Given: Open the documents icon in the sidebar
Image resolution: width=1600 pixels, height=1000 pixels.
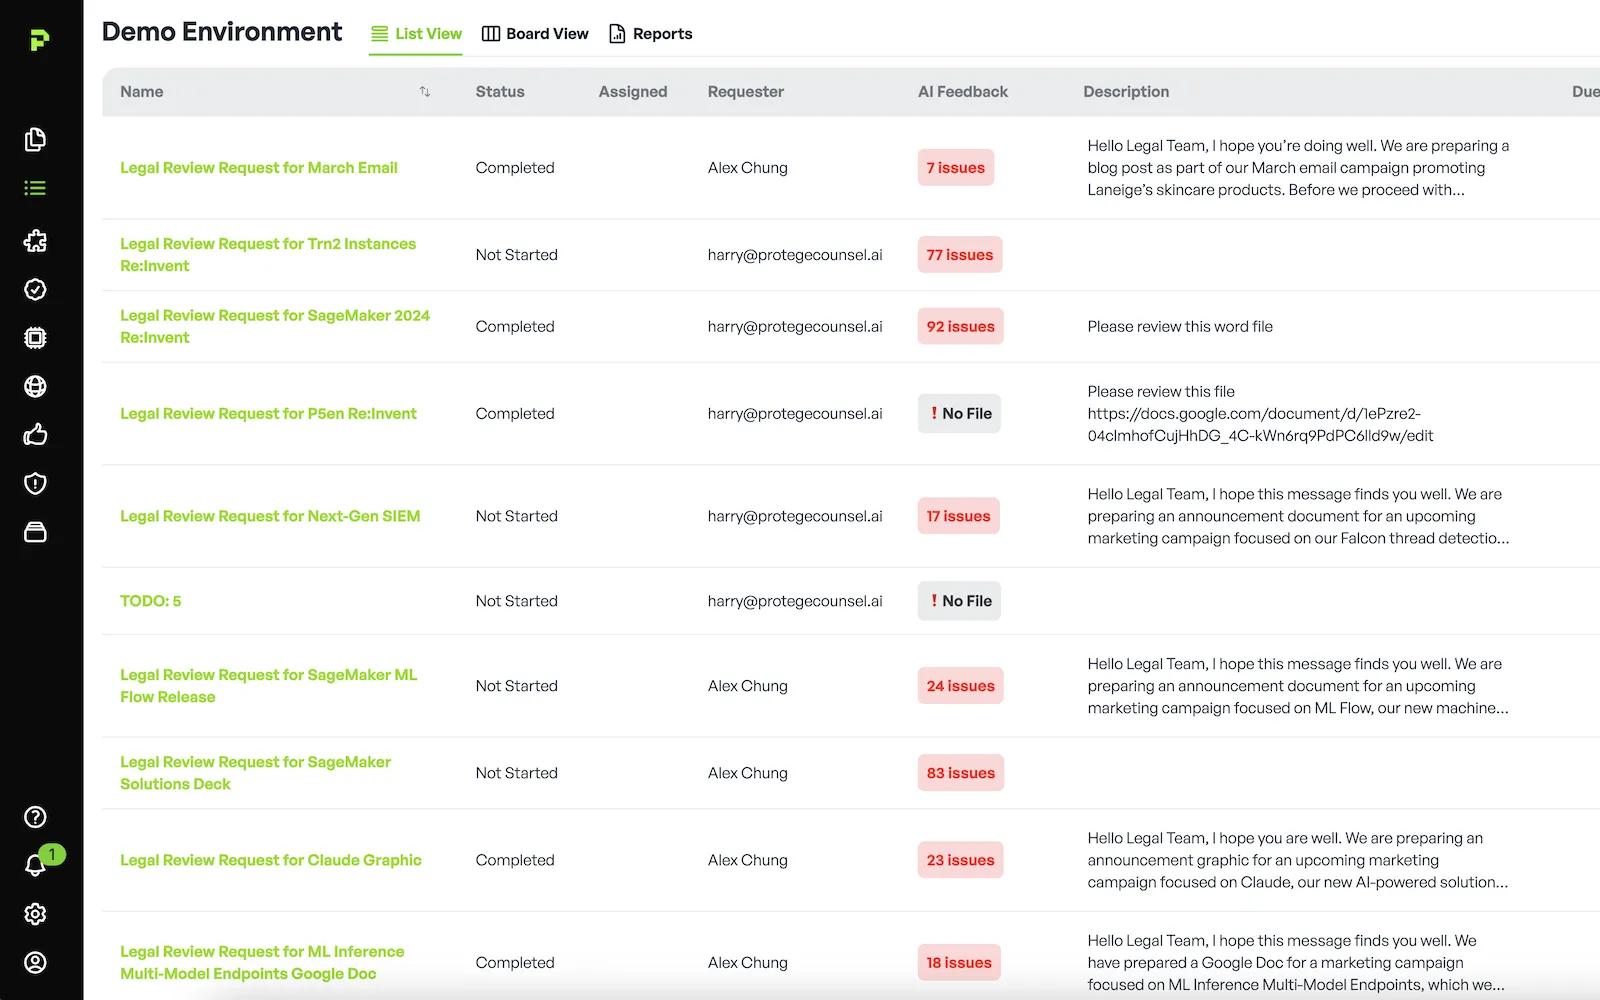Looking at the screenshot, I should pyautogui.click(x=35, y=139).
